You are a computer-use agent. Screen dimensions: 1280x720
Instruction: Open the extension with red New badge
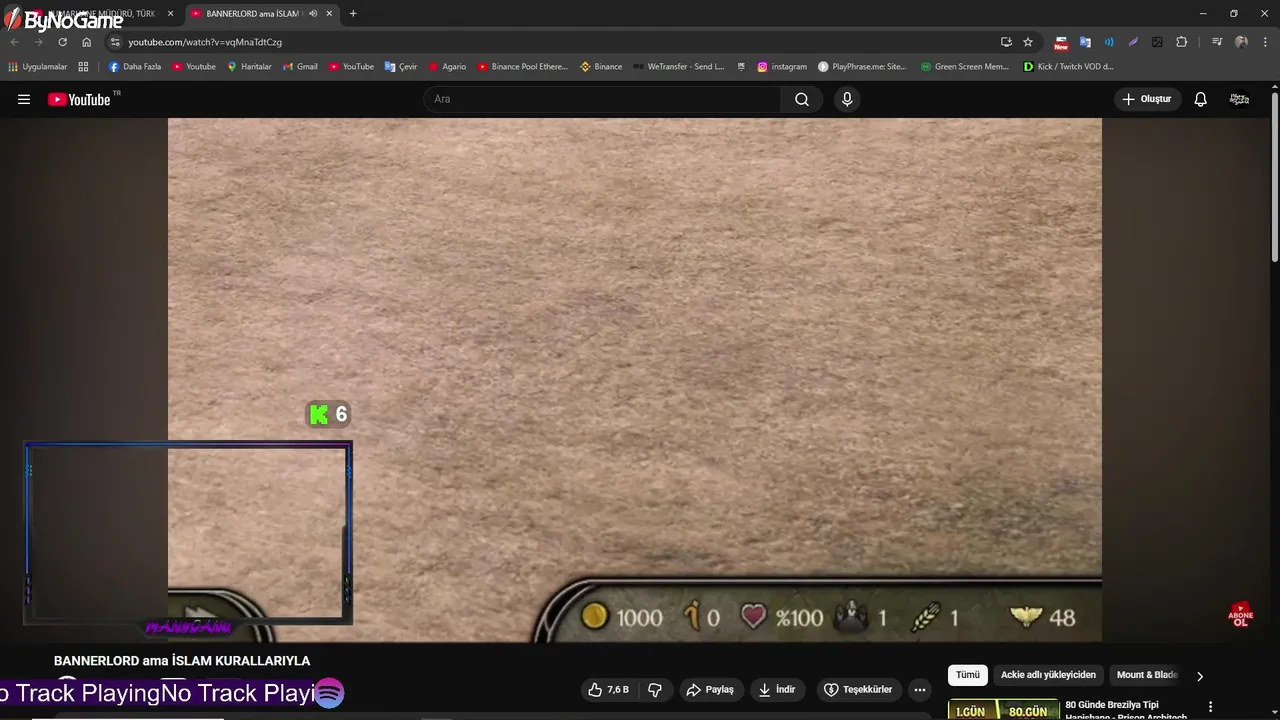(x=1061, y=42)
